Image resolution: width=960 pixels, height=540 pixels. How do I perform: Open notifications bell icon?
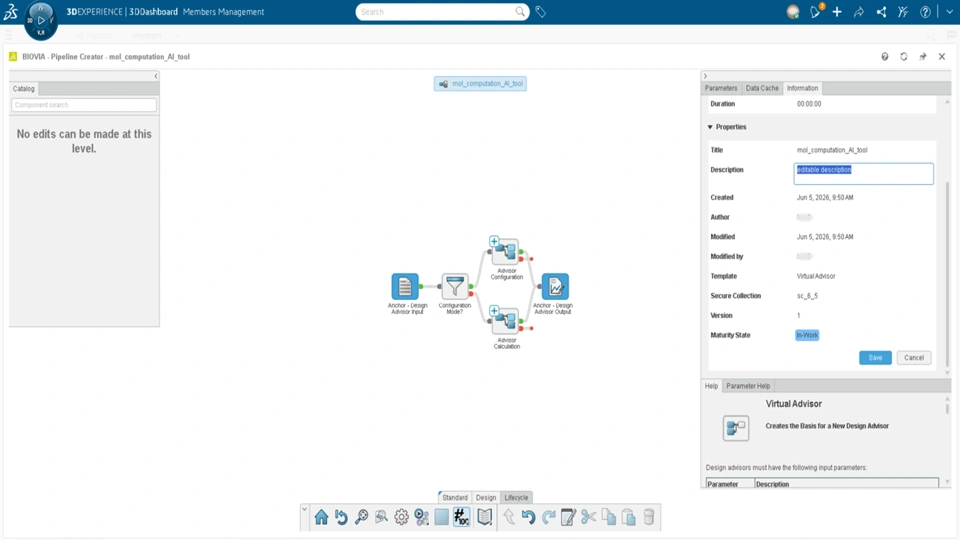coord(815,12)
